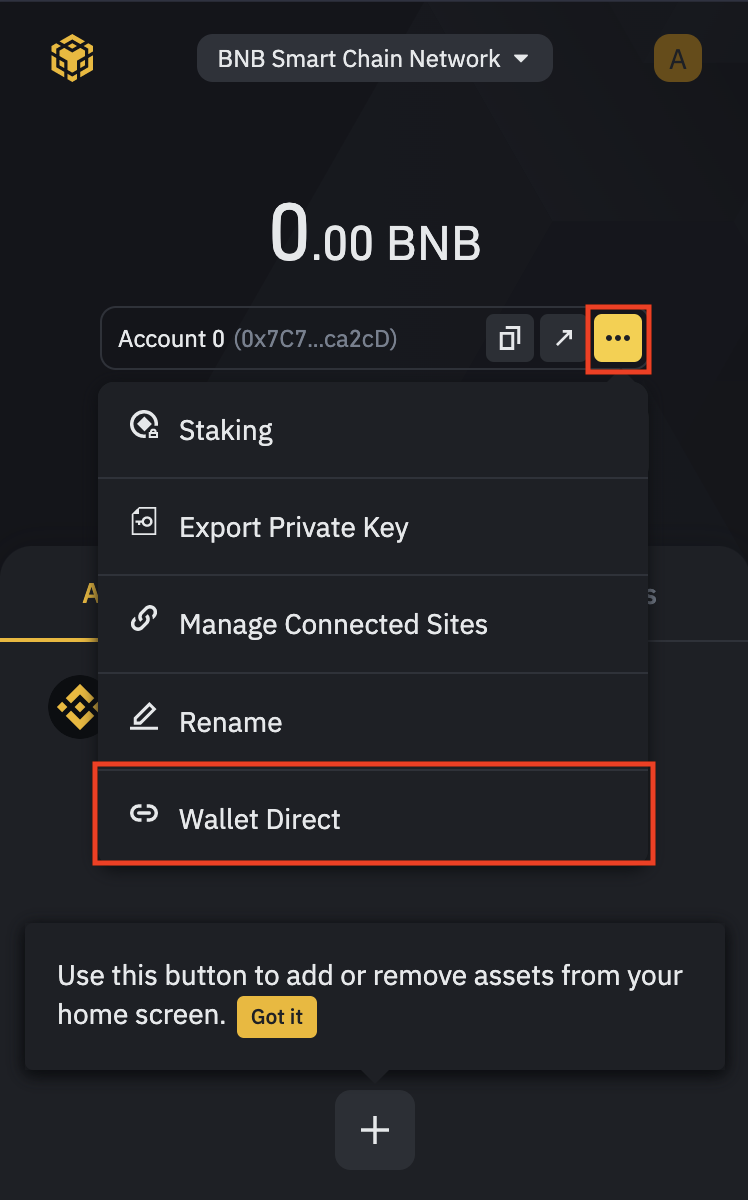Expand the network dropdown chevron
This screenshot has width=748, height=1200.
tap(521, 58)
